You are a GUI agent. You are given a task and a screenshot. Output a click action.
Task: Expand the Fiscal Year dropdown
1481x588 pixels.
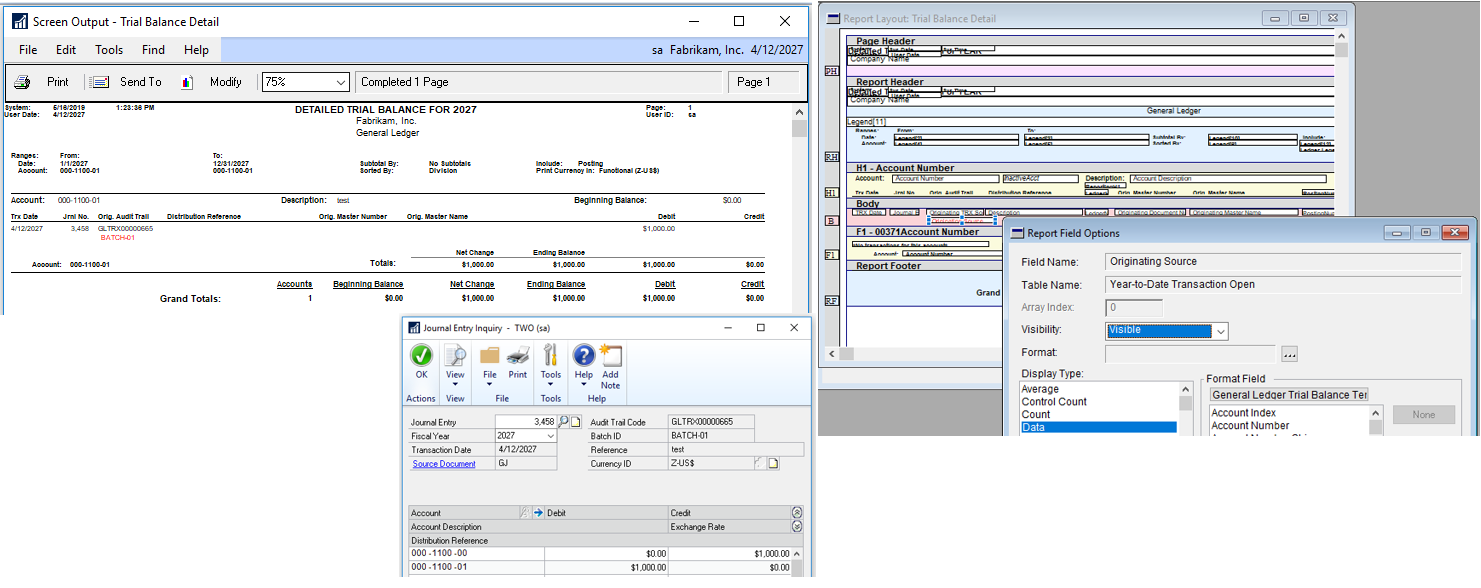[551, 436]
